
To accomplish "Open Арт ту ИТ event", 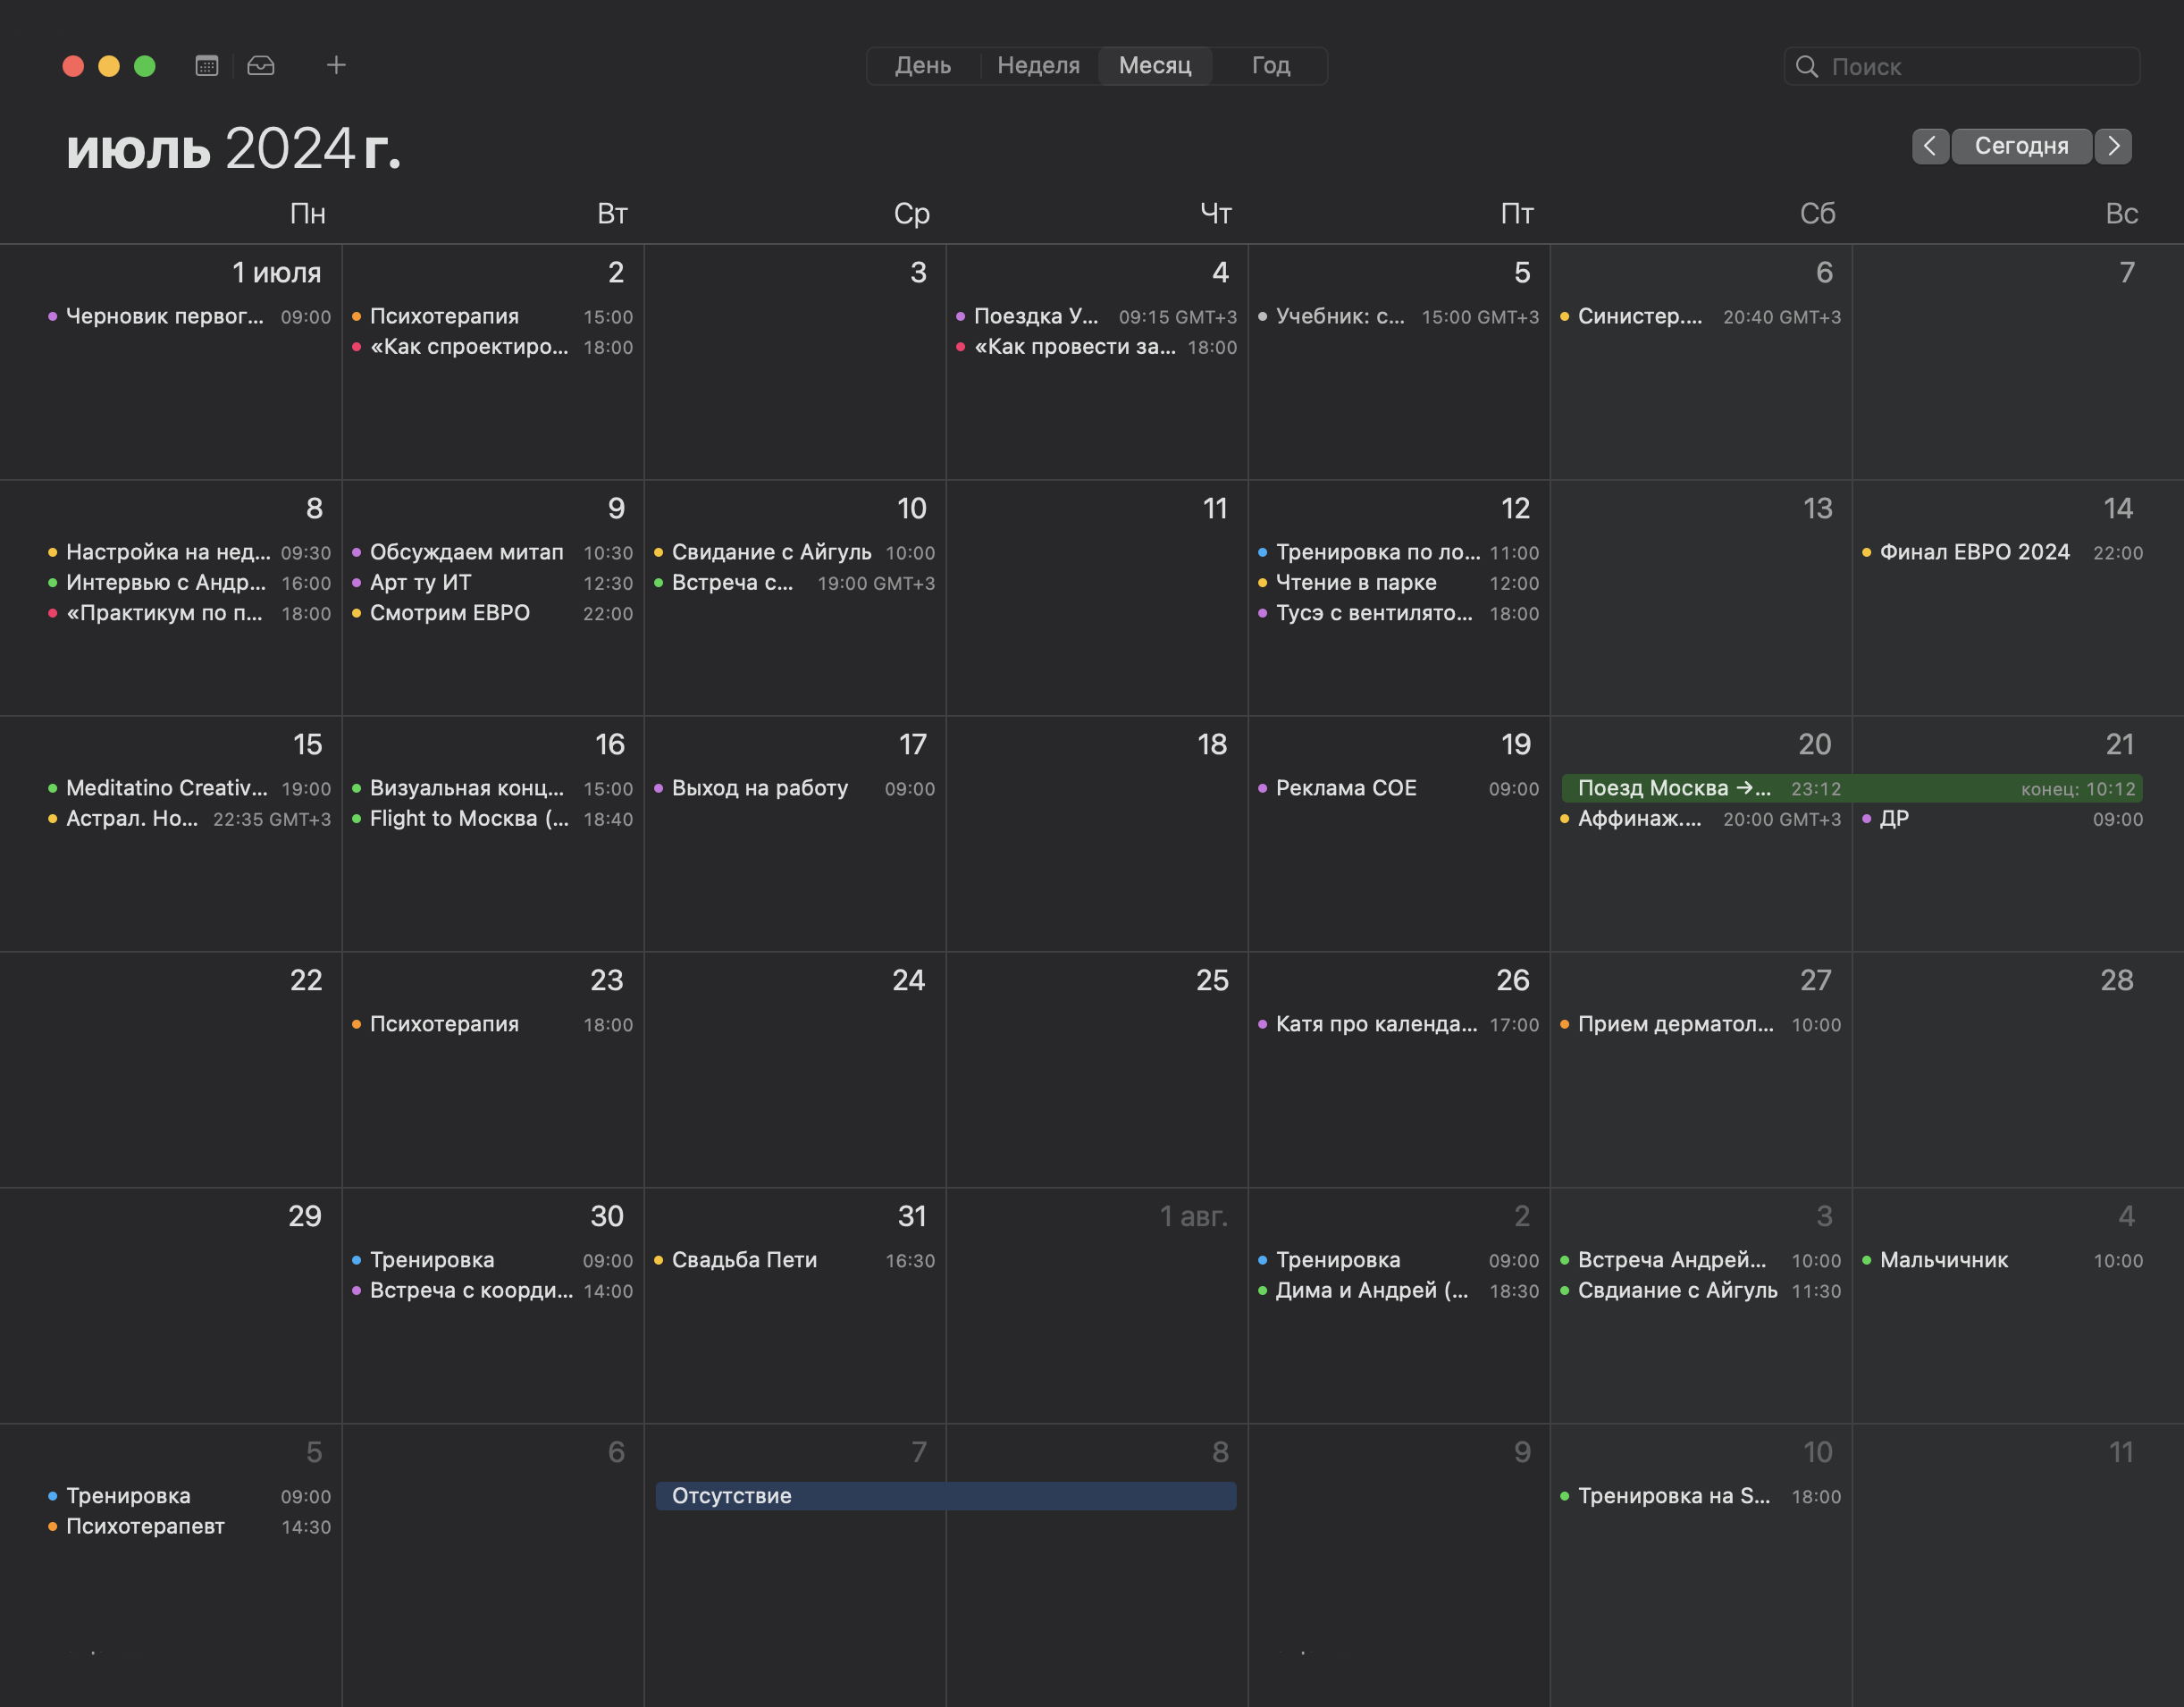I will click(x=492, y=583).
